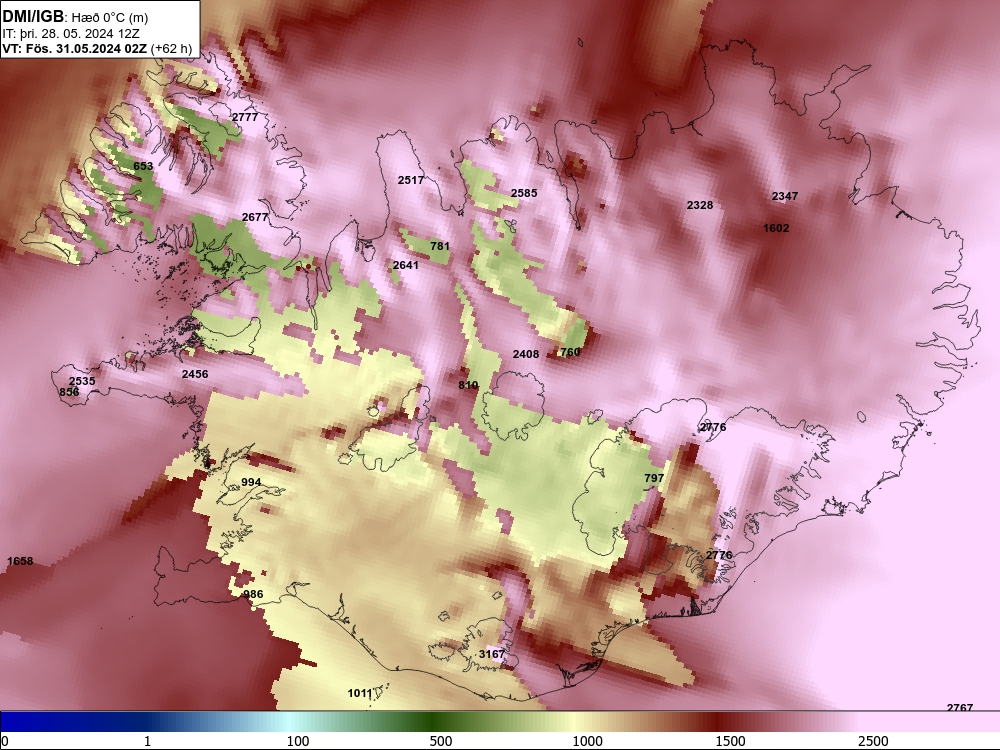Click the 2641 height value

[406, 265]
